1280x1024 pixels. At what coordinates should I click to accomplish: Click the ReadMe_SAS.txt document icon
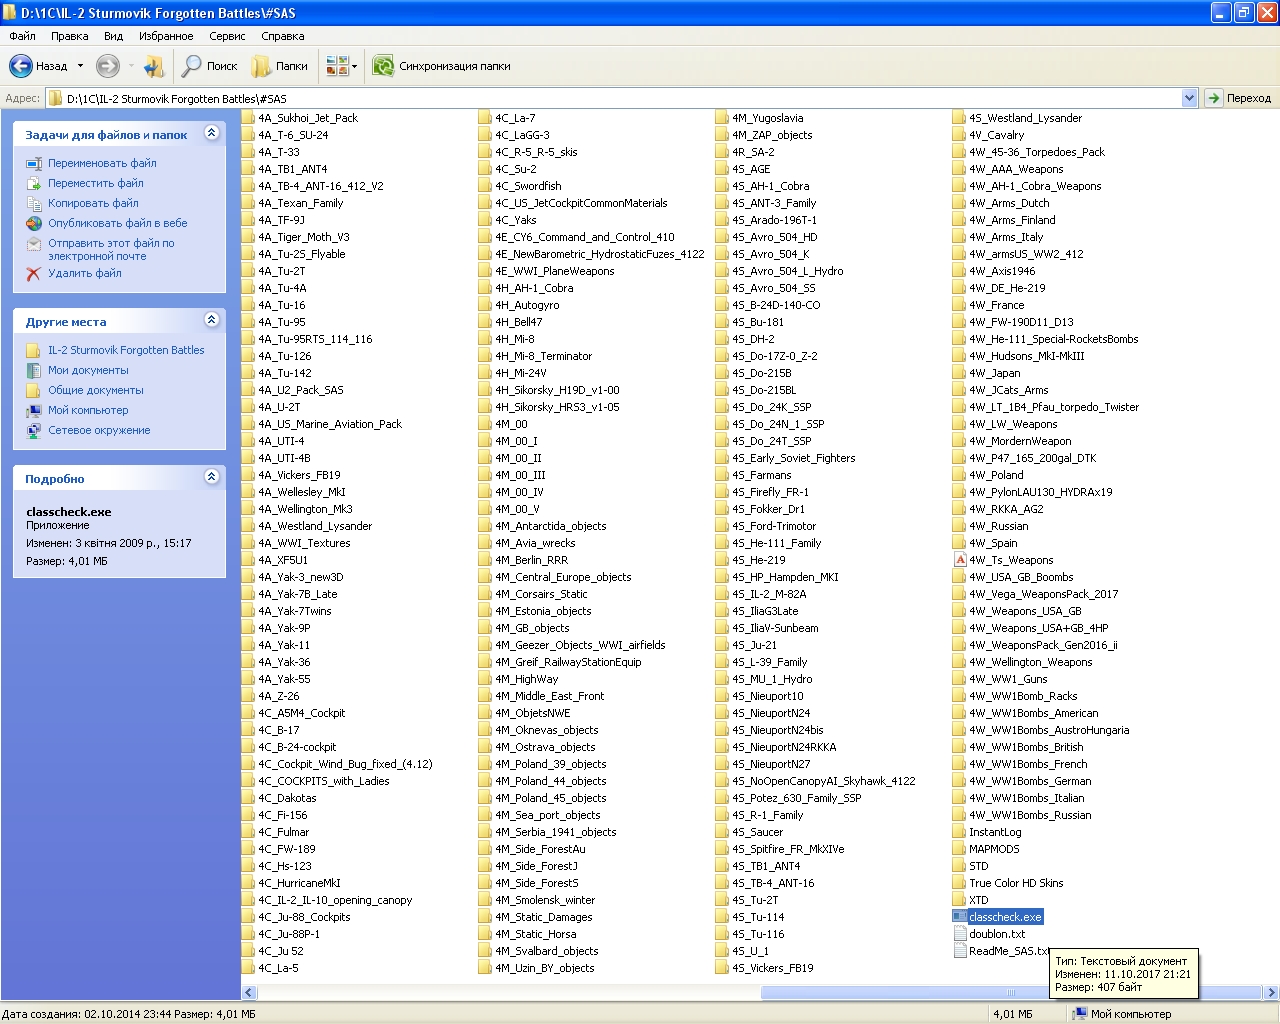(960, 951)
